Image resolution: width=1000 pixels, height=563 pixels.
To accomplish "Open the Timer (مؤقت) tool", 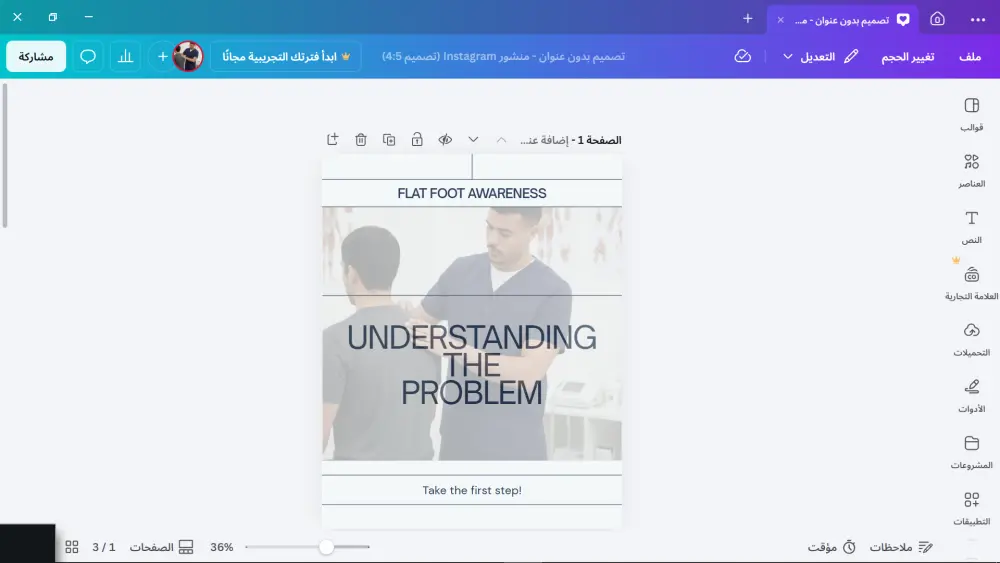I will (x=832, y=547).
